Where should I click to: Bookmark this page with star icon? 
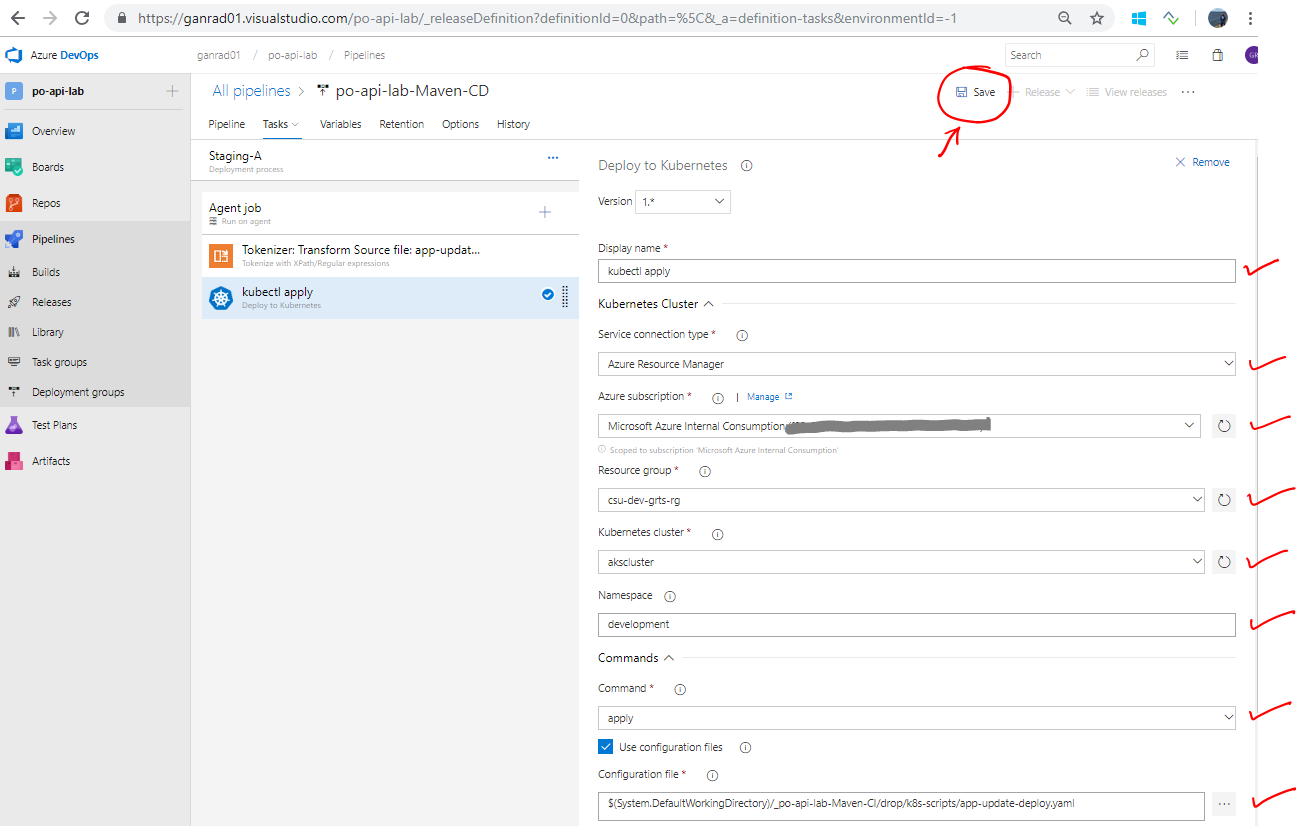point(1097,18)
